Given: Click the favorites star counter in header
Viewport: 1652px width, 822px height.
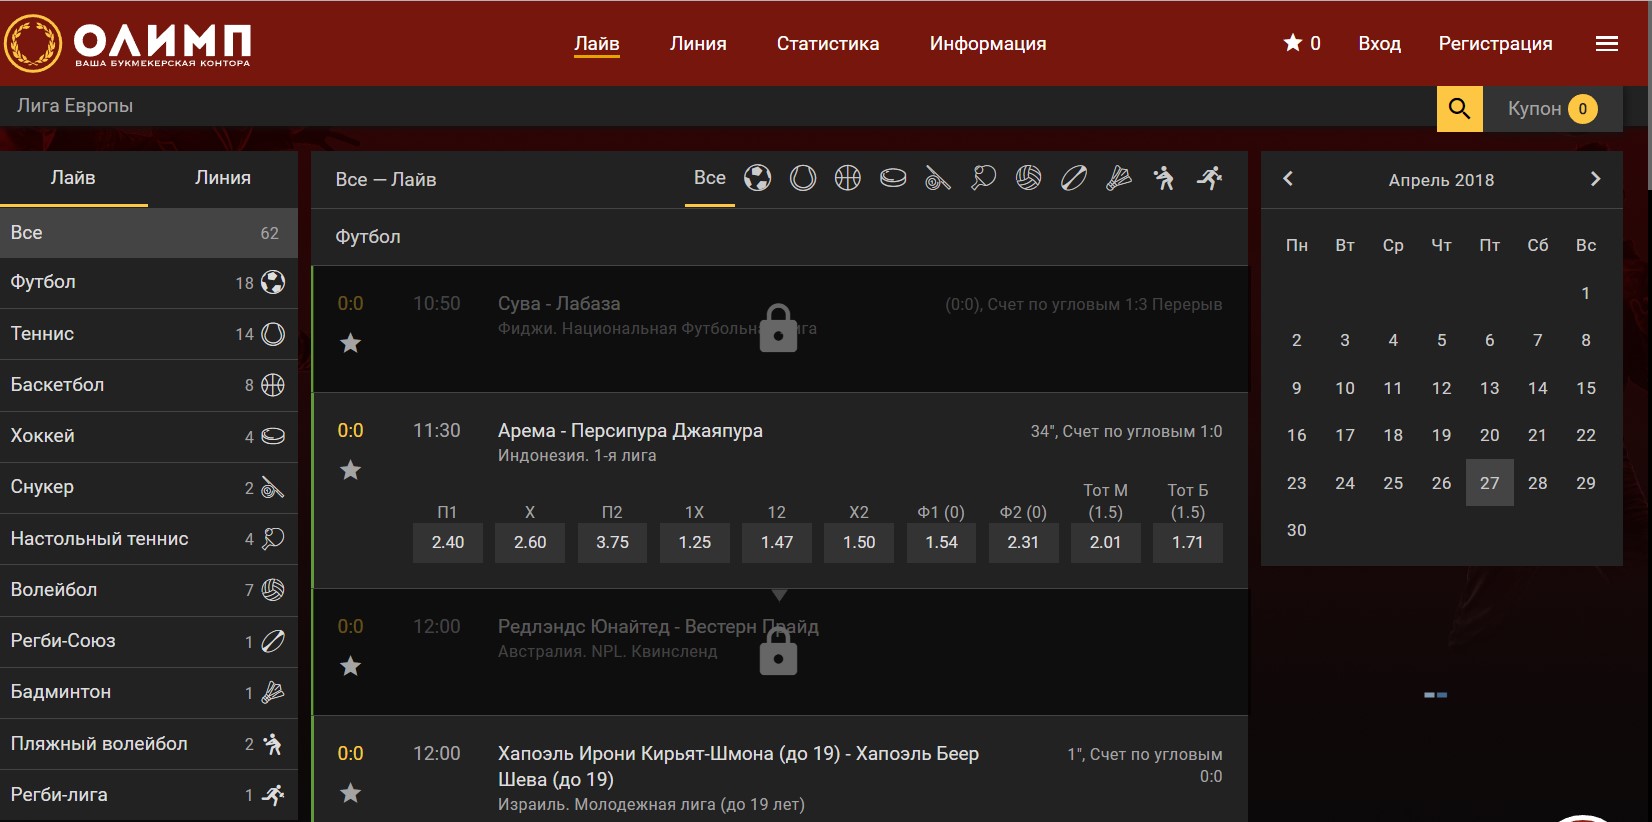Looking at the screenshot, I should [x=1302, y=43].
